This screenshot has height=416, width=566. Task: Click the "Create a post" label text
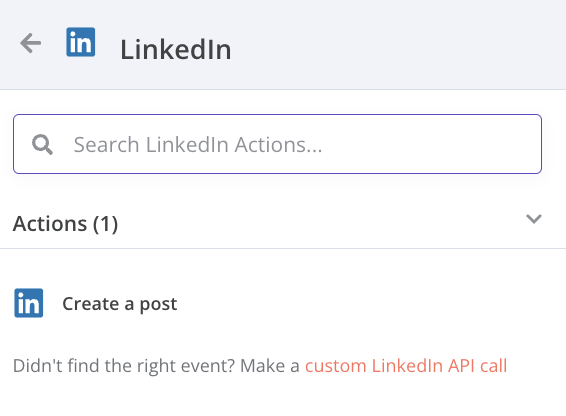[120, 304]
